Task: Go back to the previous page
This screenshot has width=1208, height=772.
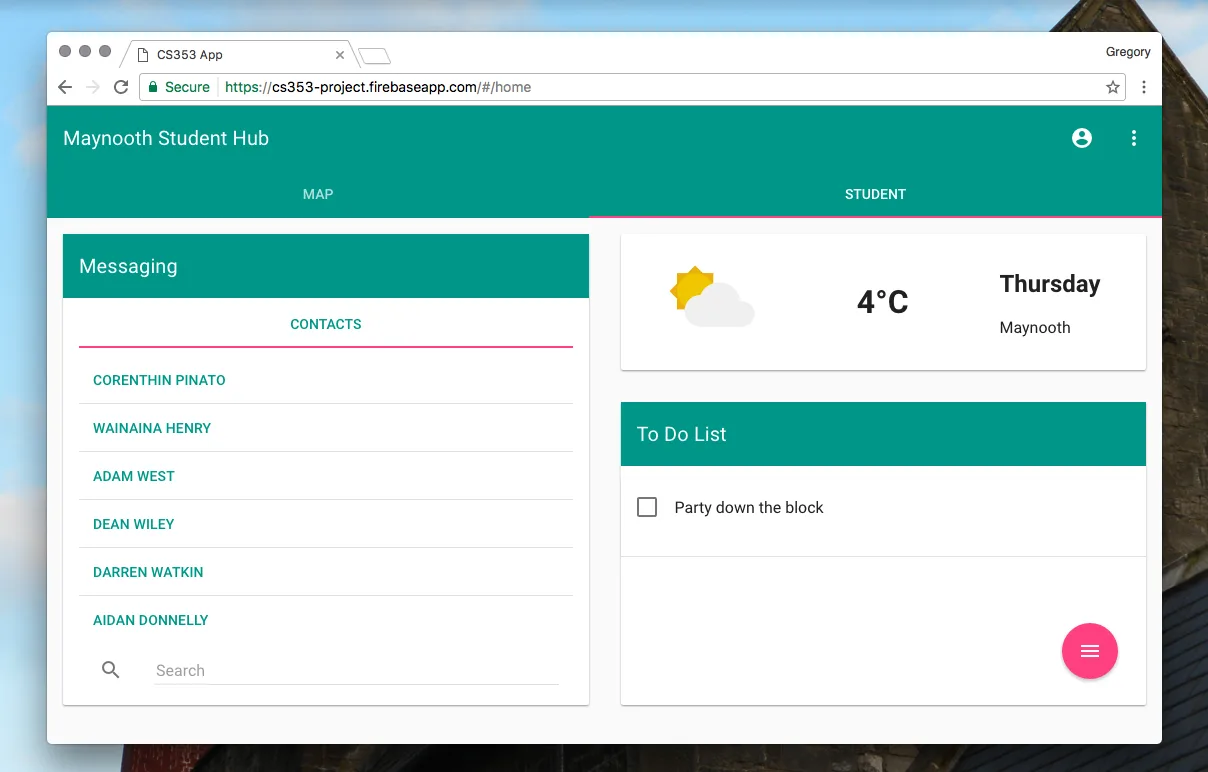Action: tap(65, 87)
